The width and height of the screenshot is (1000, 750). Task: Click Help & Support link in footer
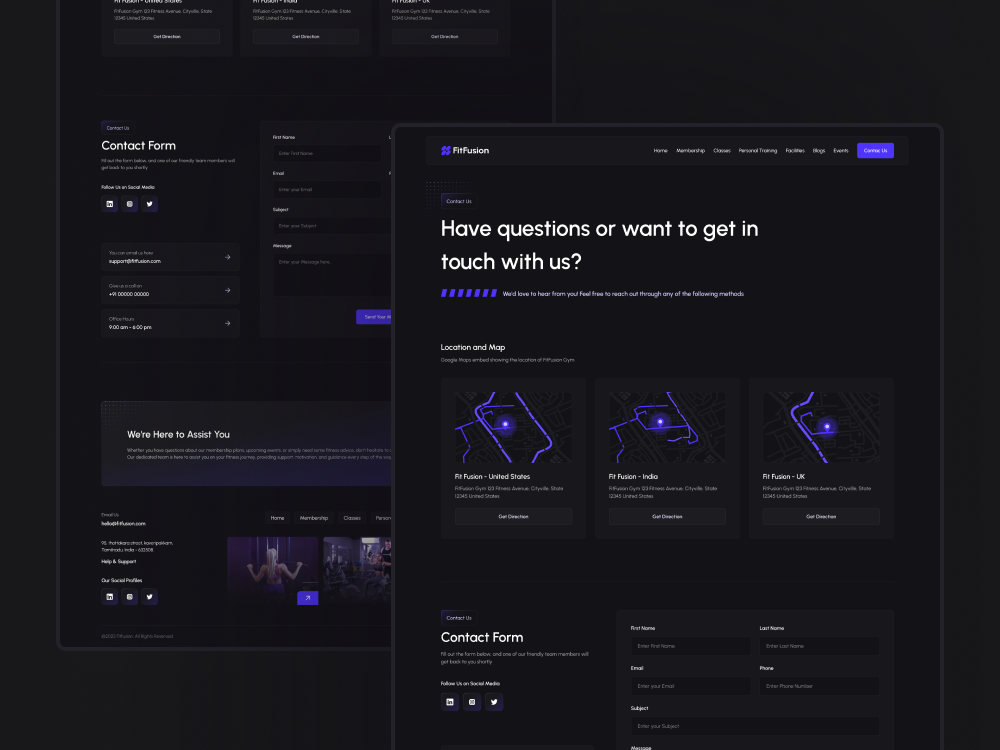click(119, 561)
